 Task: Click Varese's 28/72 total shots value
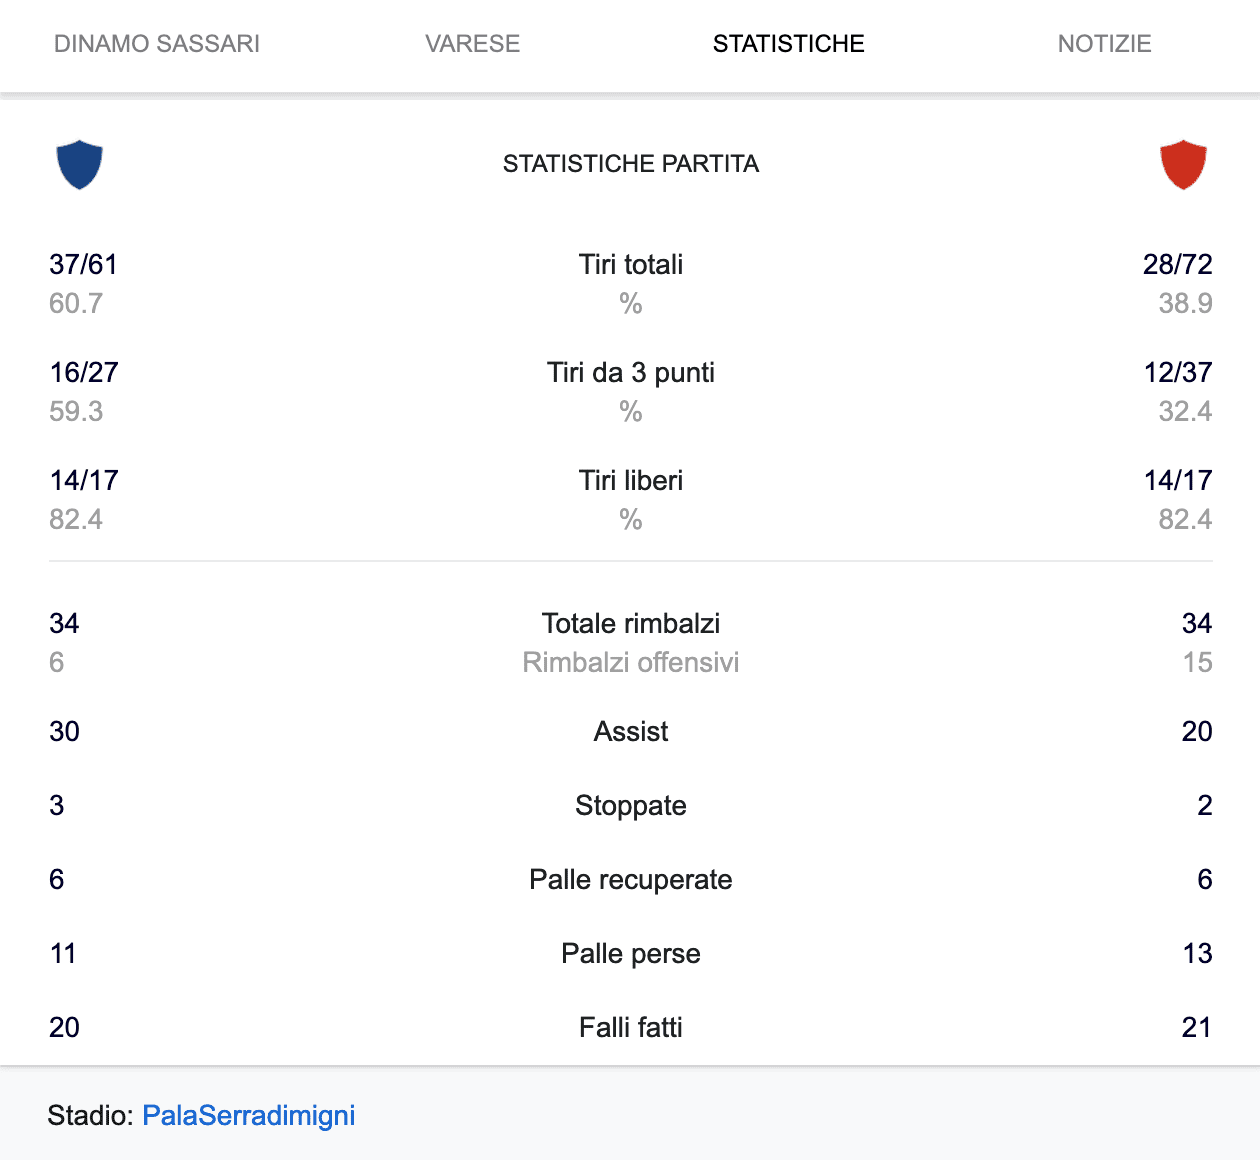(x=1177, y=264)
